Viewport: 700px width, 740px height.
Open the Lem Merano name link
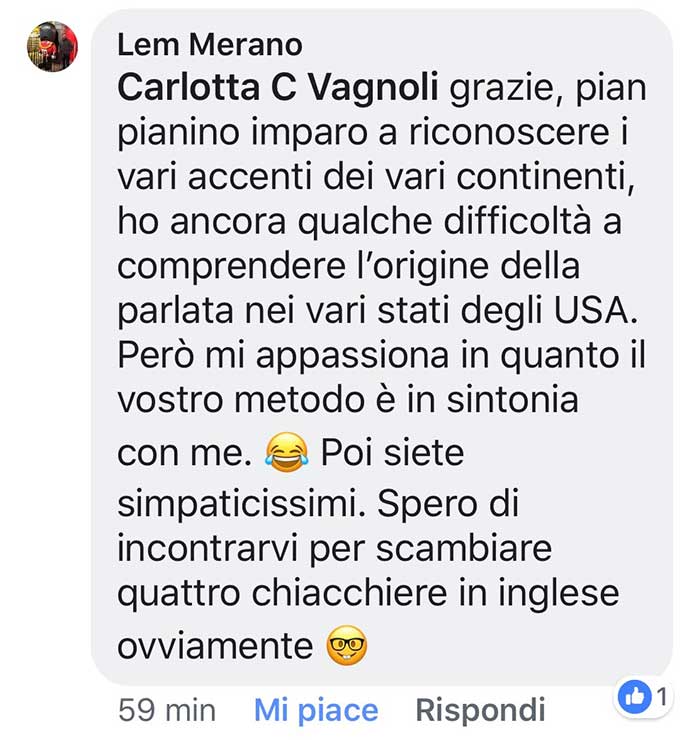pos(210,45)
